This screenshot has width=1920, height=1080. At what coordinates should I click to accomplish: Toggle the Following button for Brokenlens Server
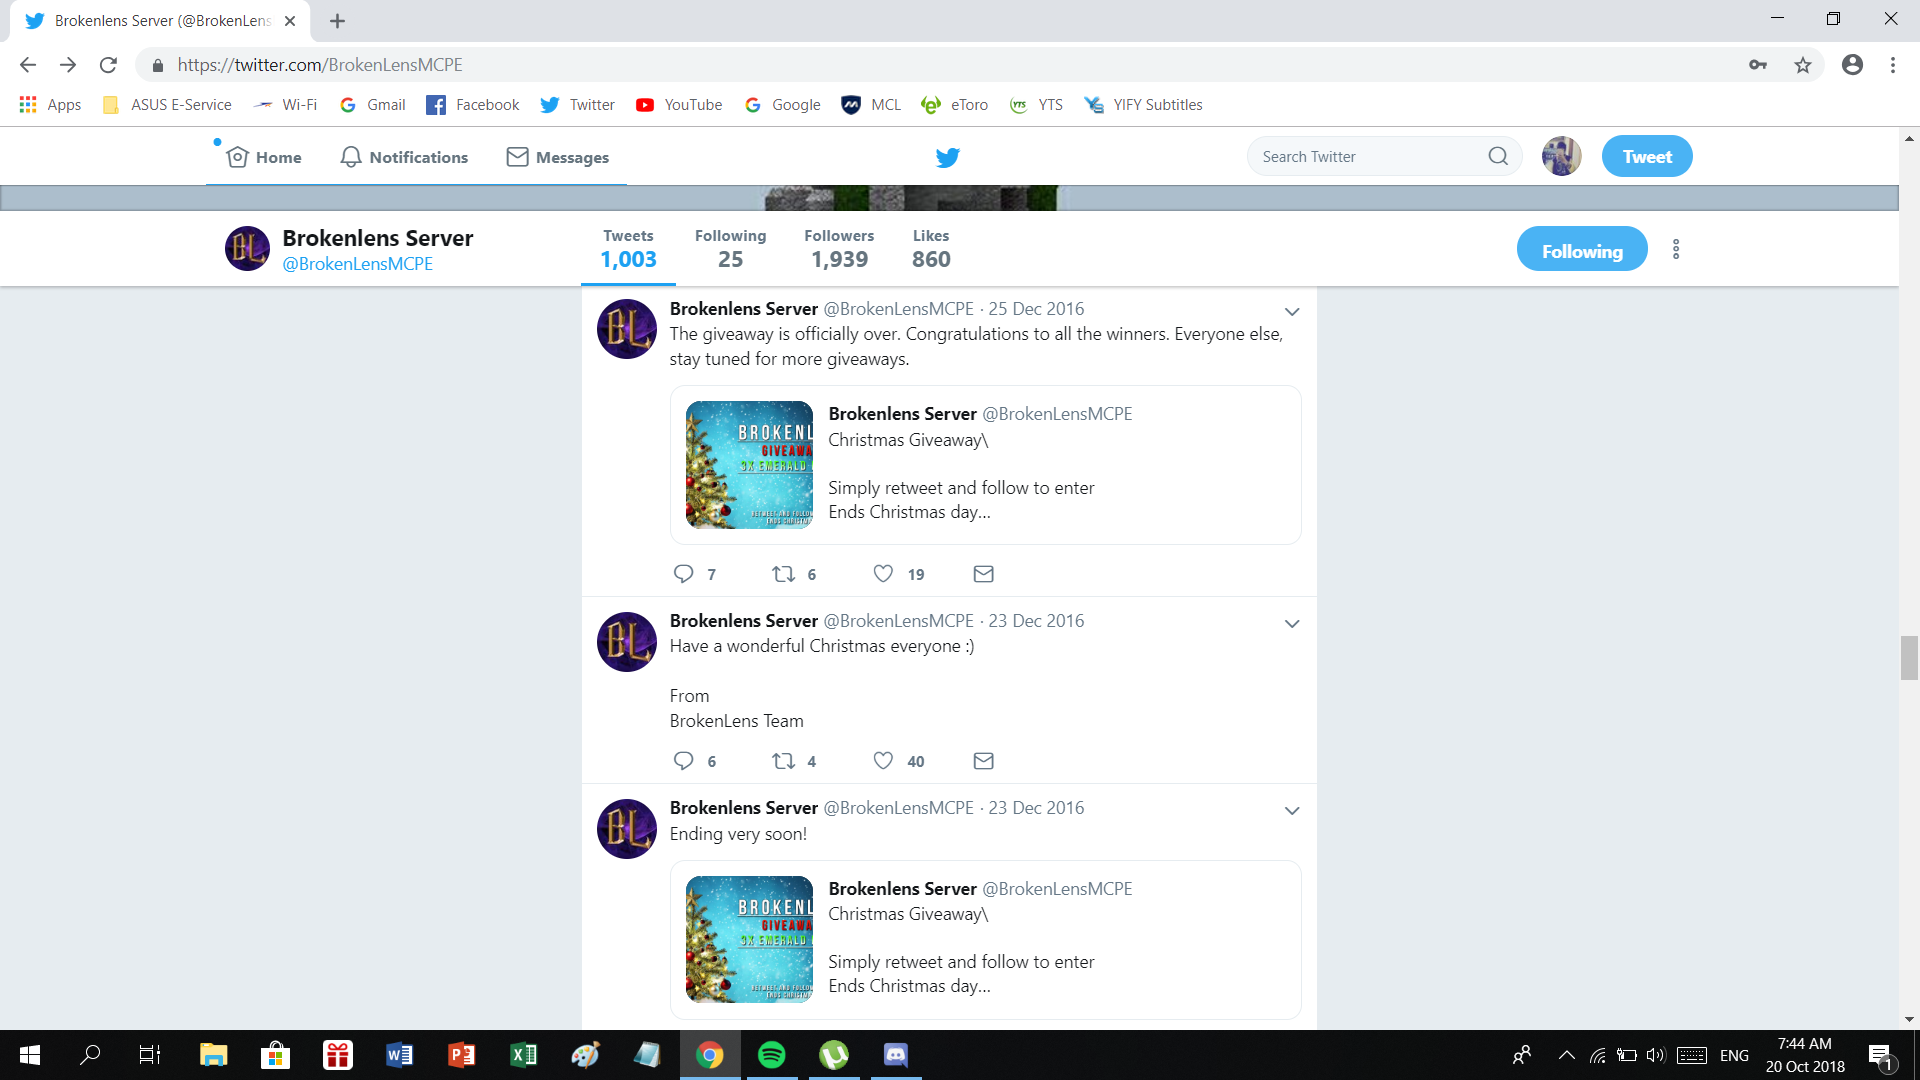[x=1582, y=250]
